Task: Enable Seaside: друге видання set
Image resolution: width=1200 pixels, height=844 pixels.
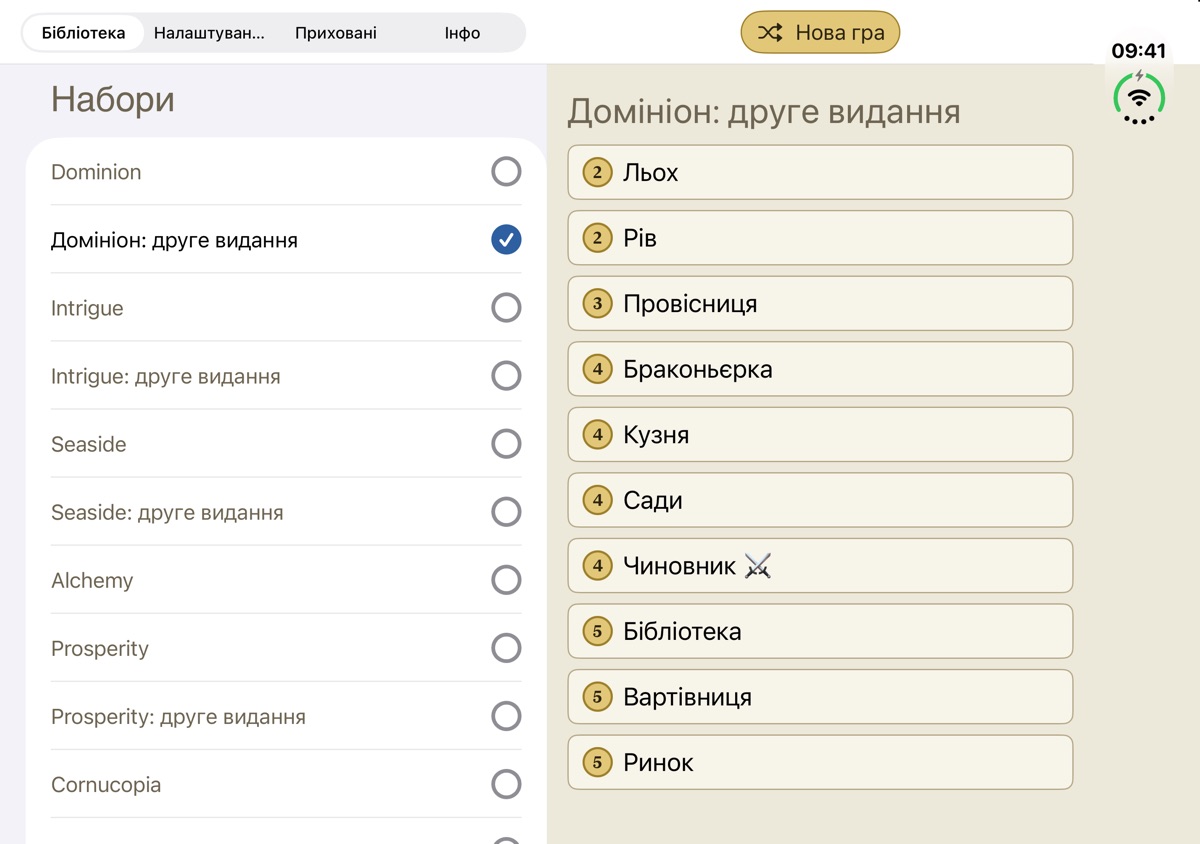Action: tap(506, 512)
